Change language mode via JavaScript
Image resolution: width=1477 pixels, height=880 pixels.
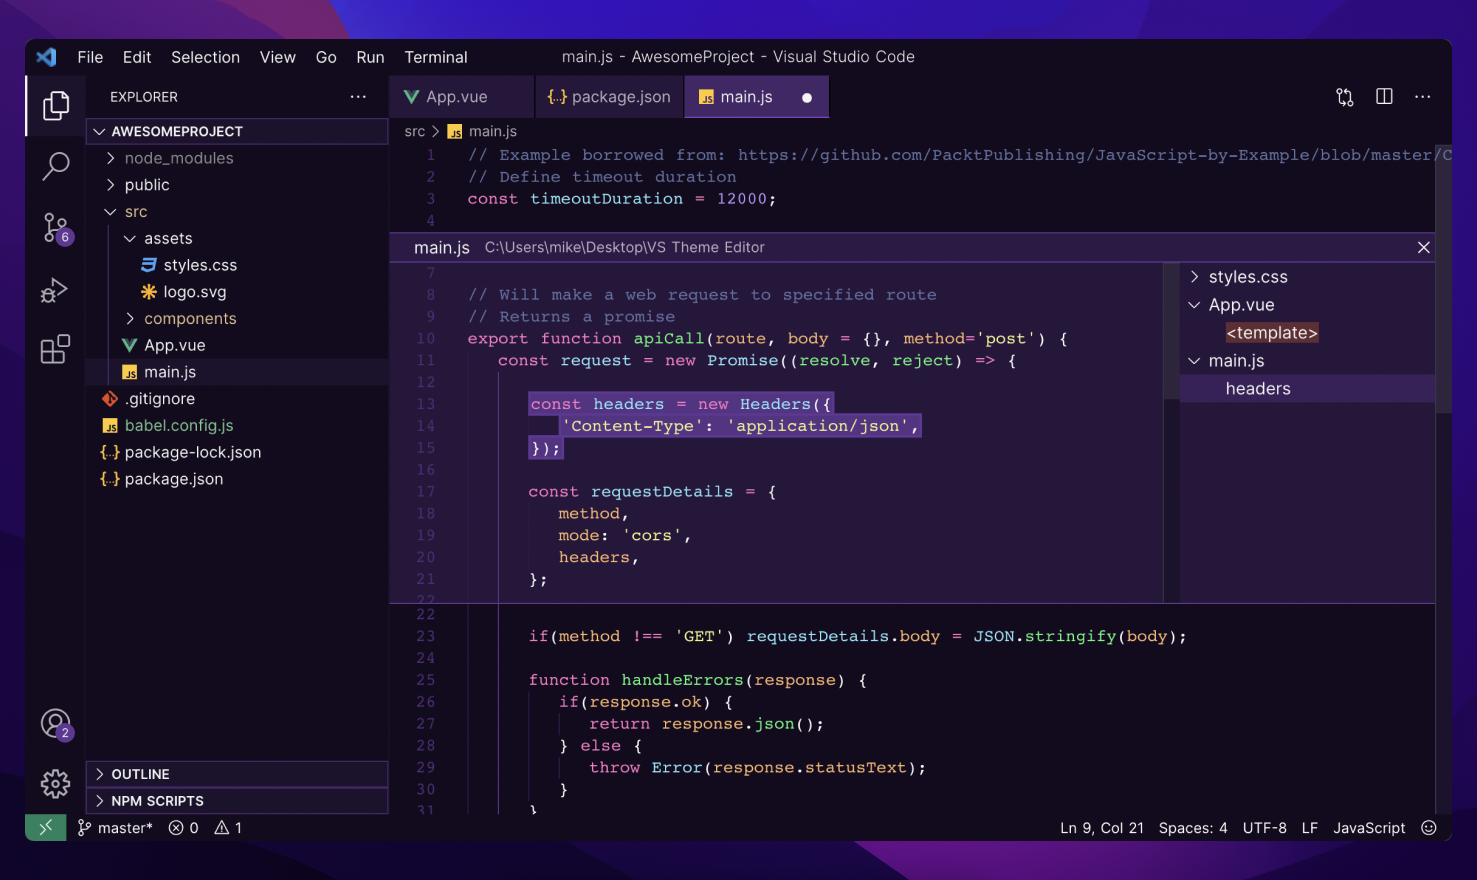click(1369, 828)
